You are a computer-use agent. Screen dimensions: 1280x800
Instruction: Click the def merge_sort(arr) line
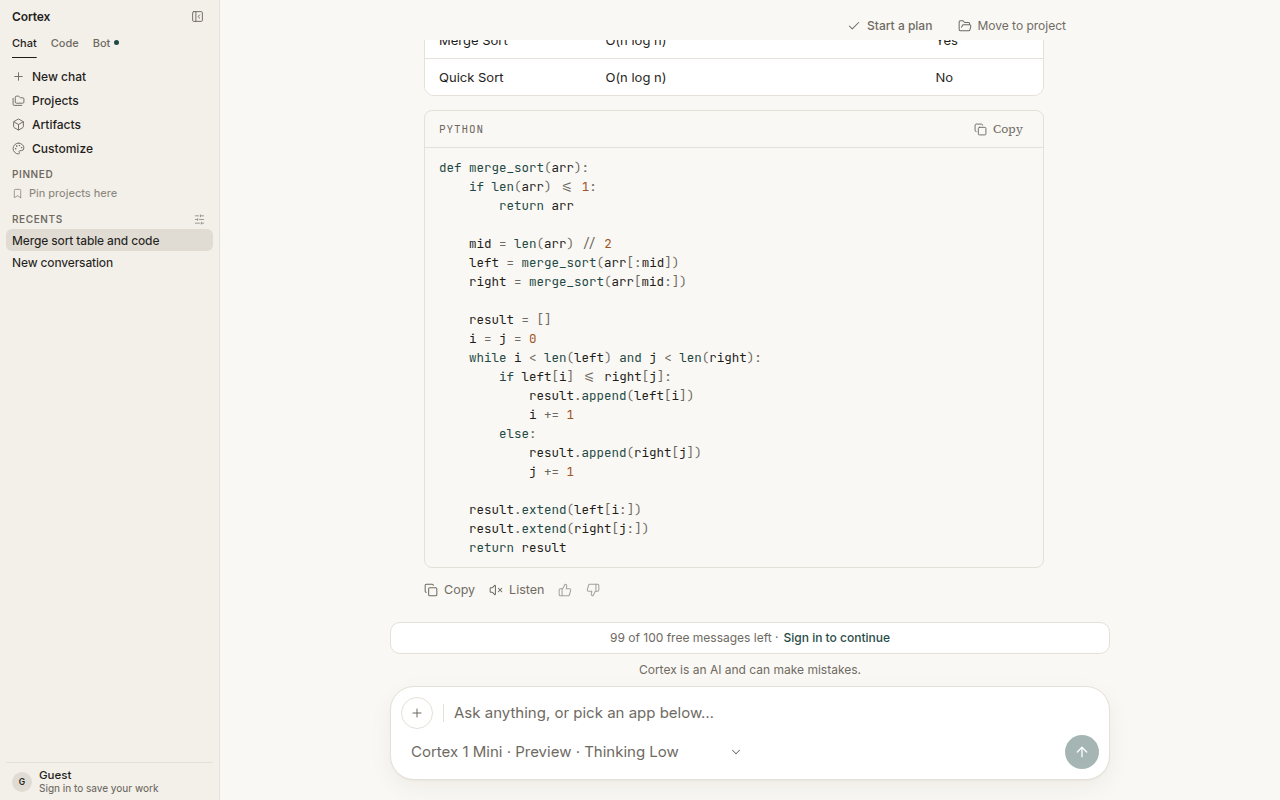click(514, 168)
